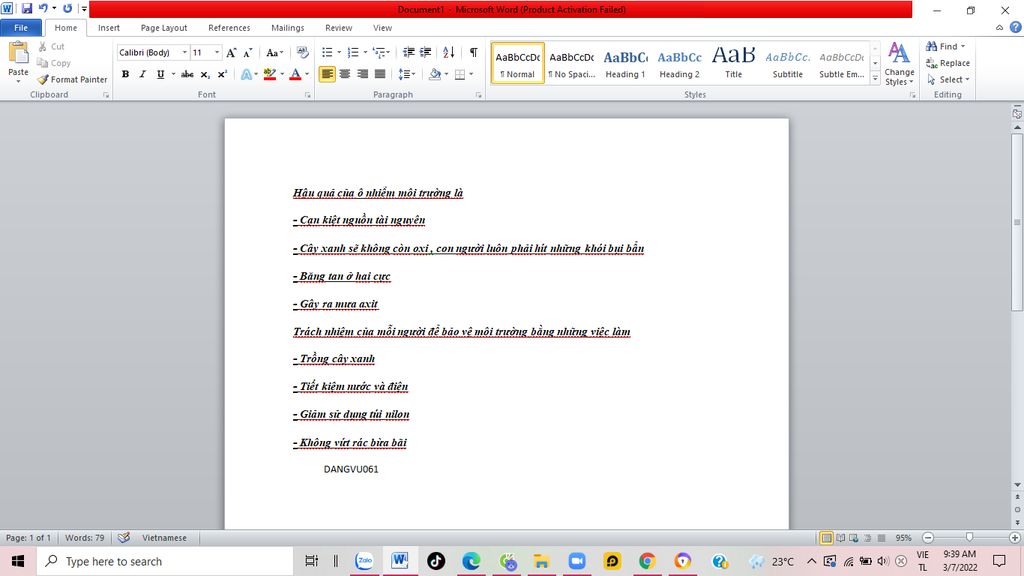Click Words: 79 count in status bar
This screenshot has height=576, width=1024.
point(84,537)
